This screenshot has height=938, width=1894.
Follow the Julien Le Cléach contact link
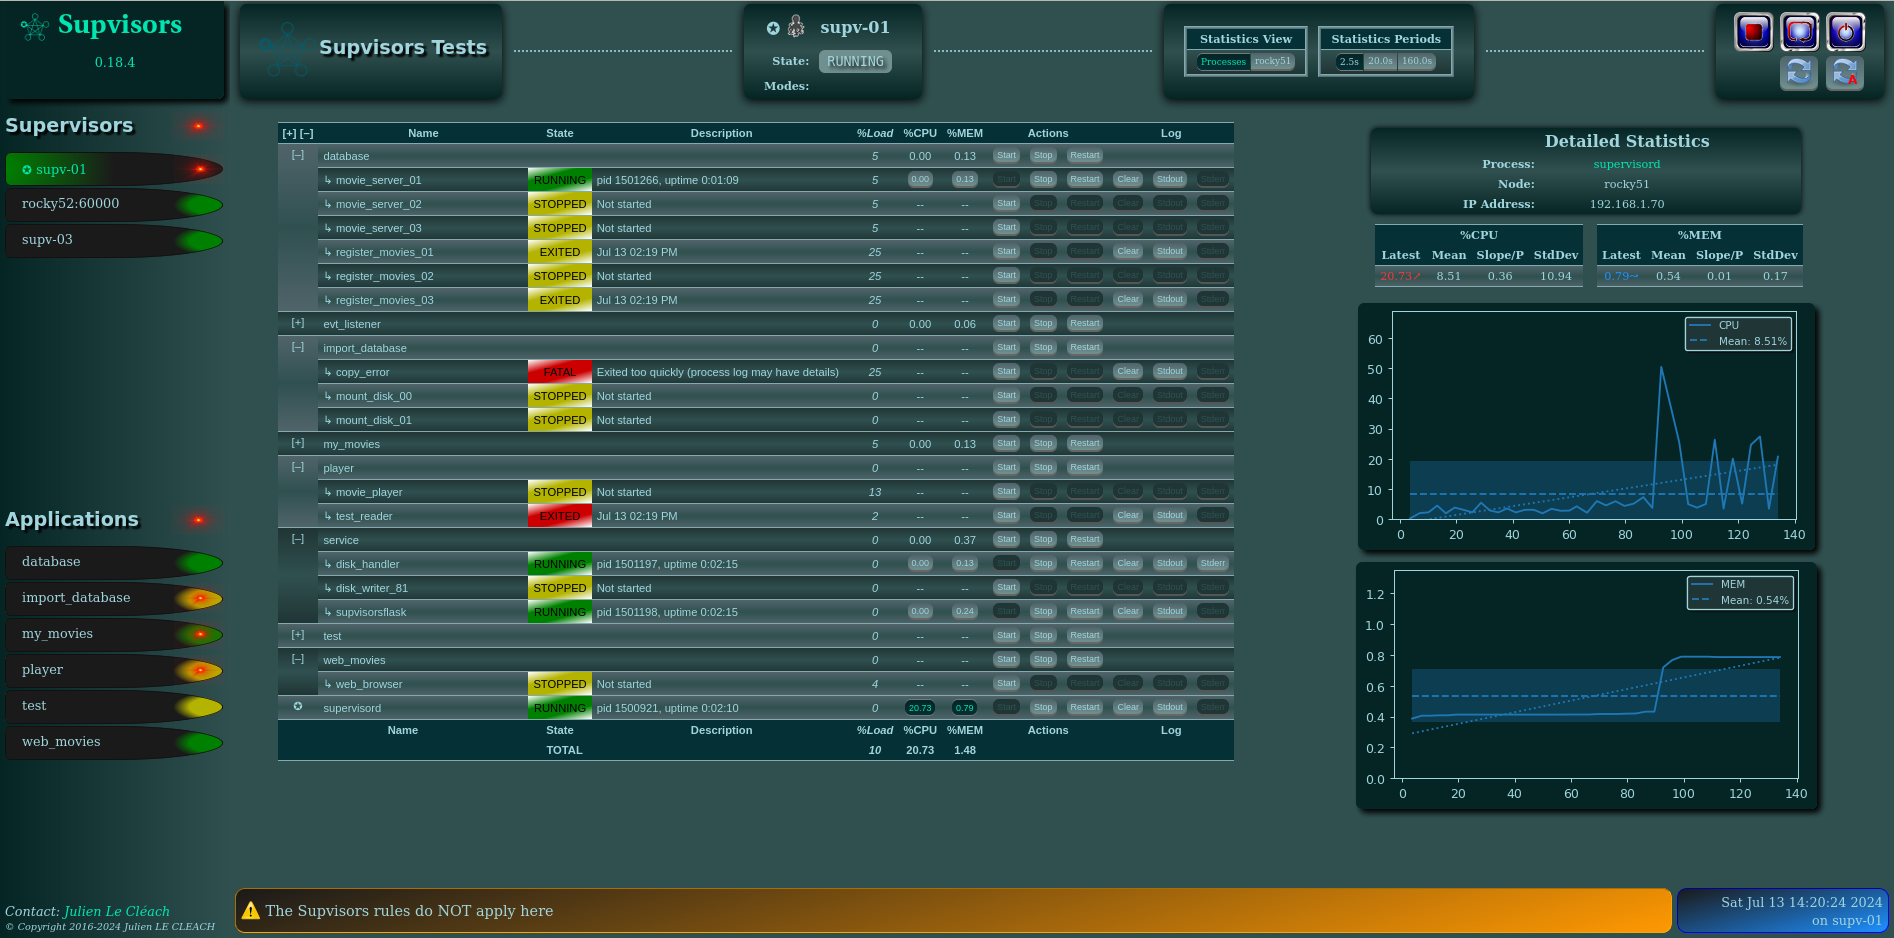click(116, 911)
